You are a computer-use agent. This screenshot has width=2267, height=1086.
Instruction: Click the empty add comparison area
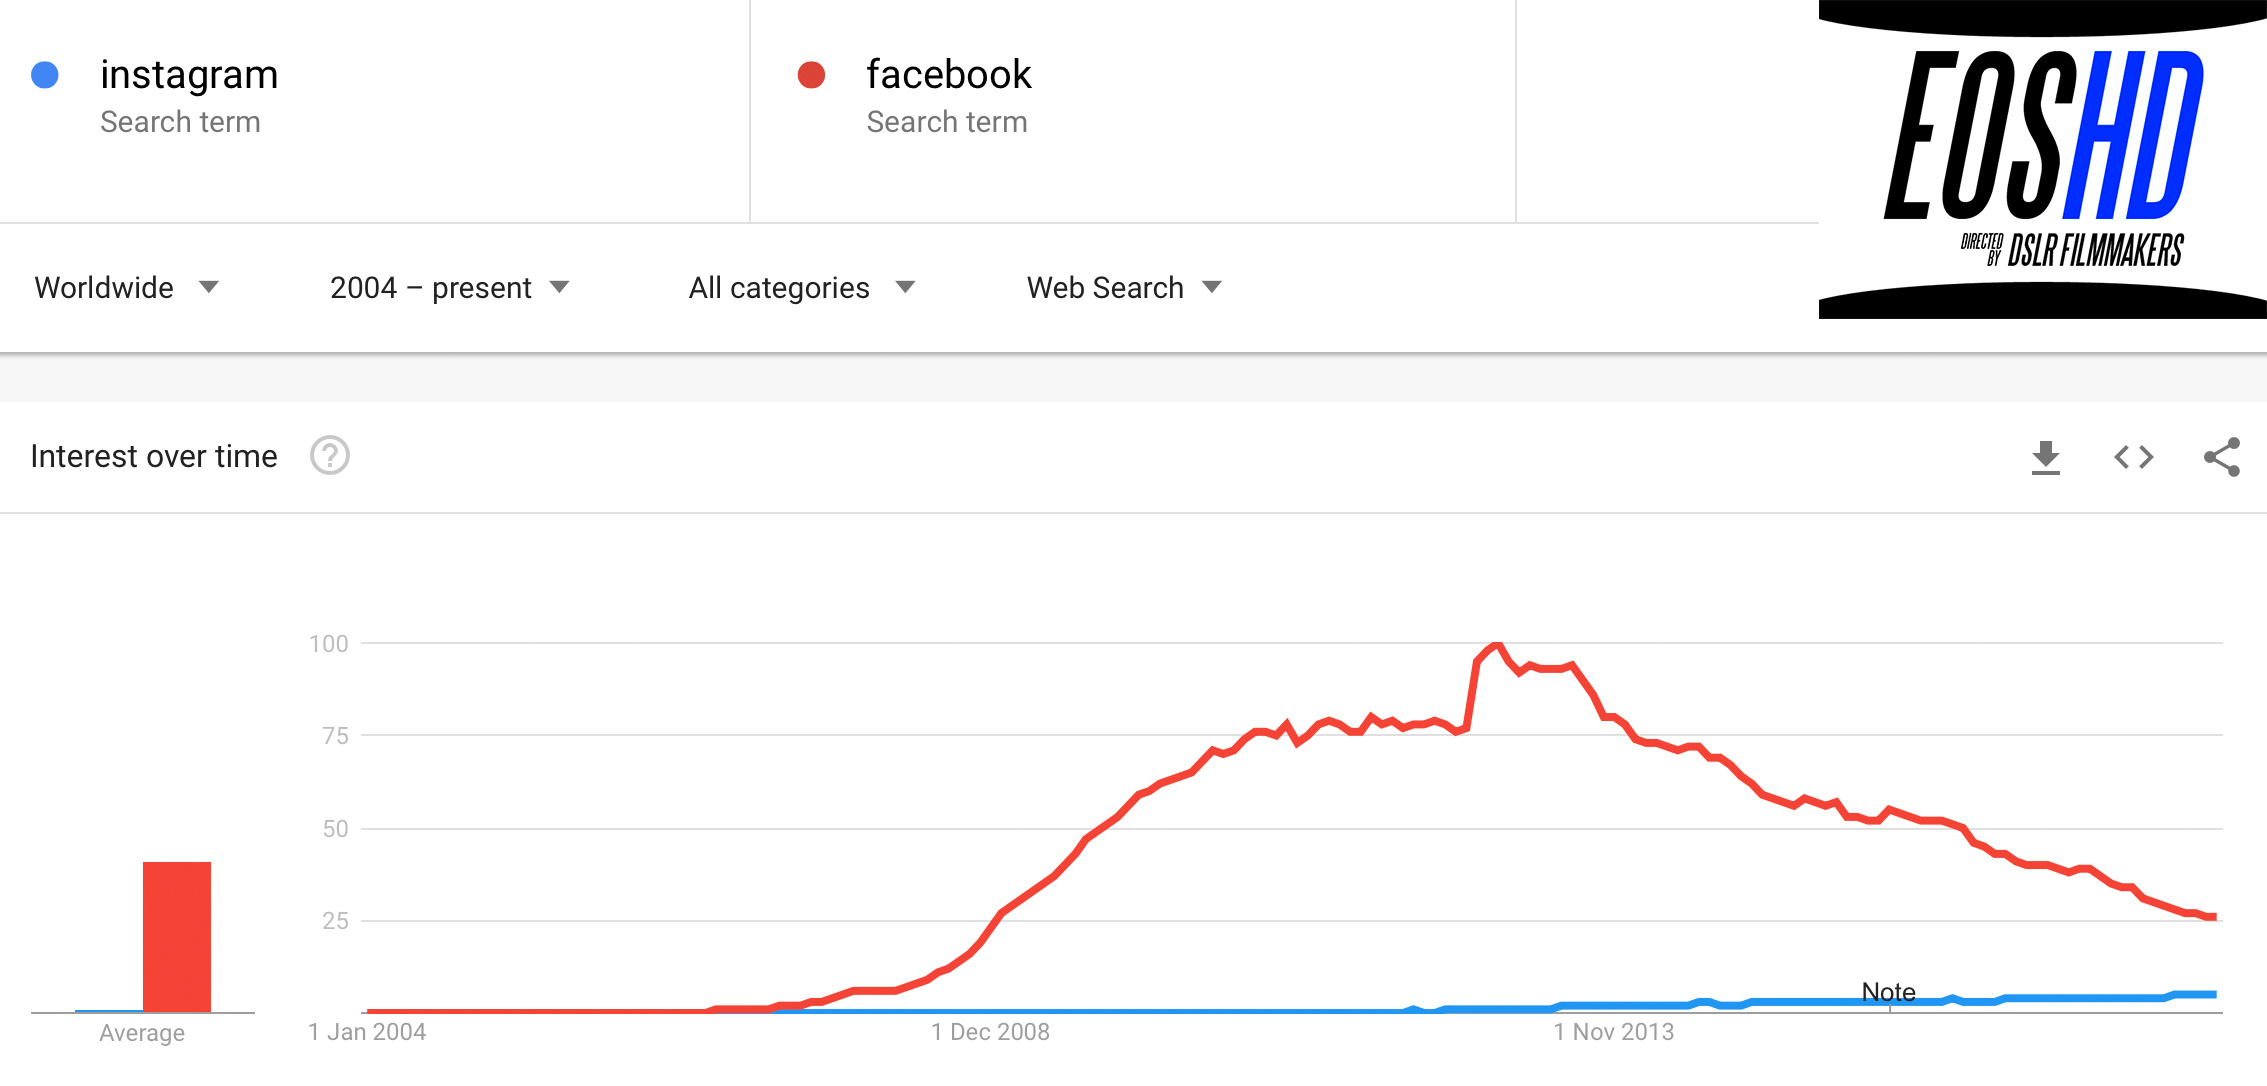point(1667,110)
